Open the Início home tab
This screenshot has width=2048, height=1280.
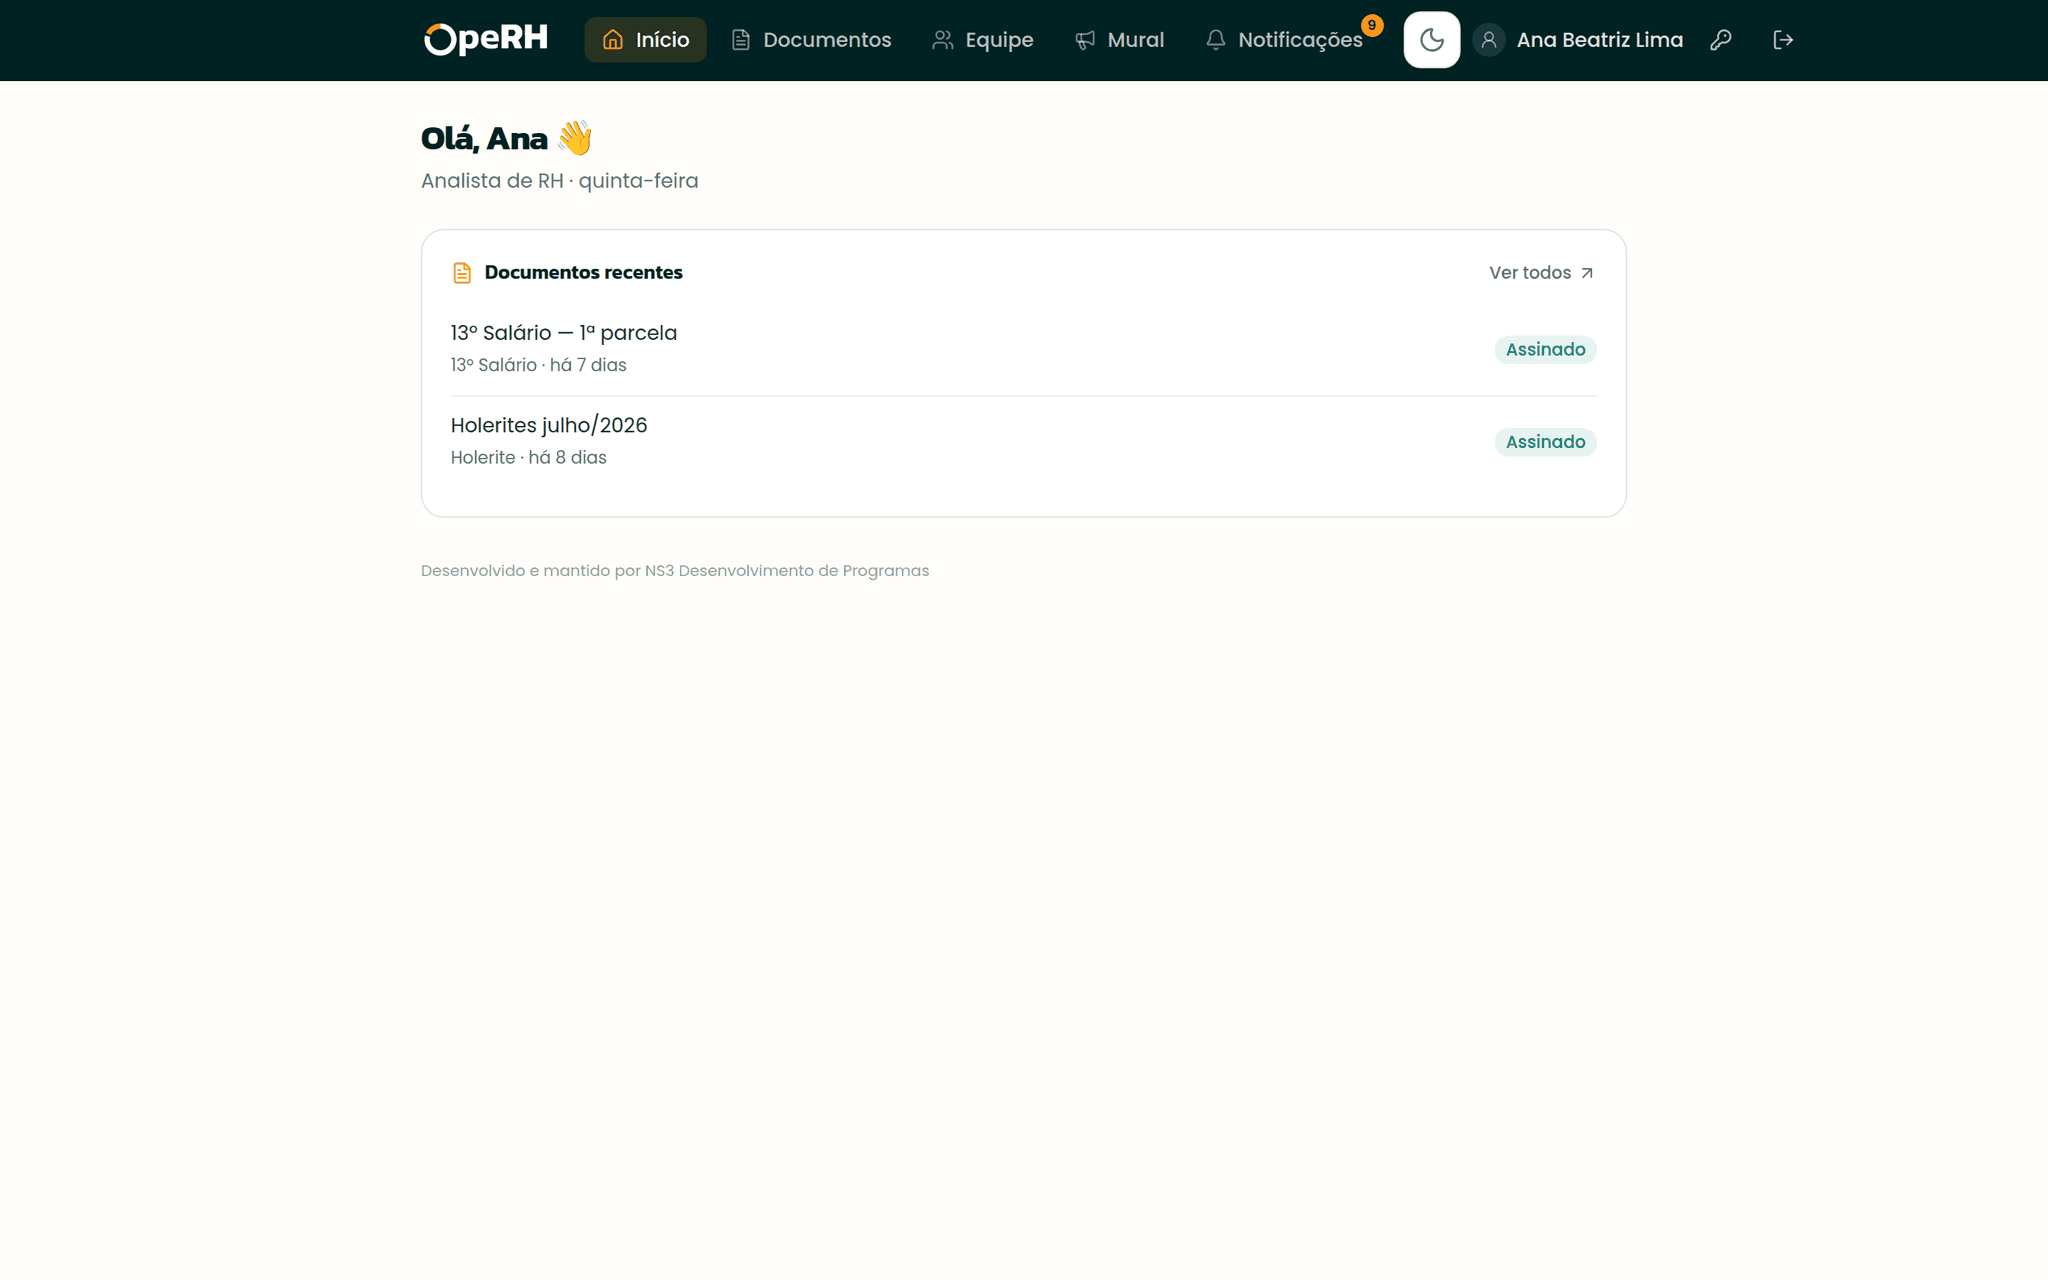click(x=645, y=40)
